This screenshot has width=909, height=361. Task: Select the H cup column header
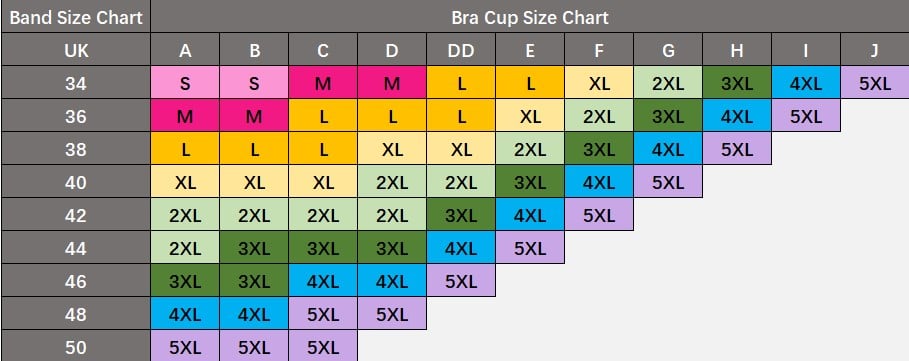click(737, 49)
